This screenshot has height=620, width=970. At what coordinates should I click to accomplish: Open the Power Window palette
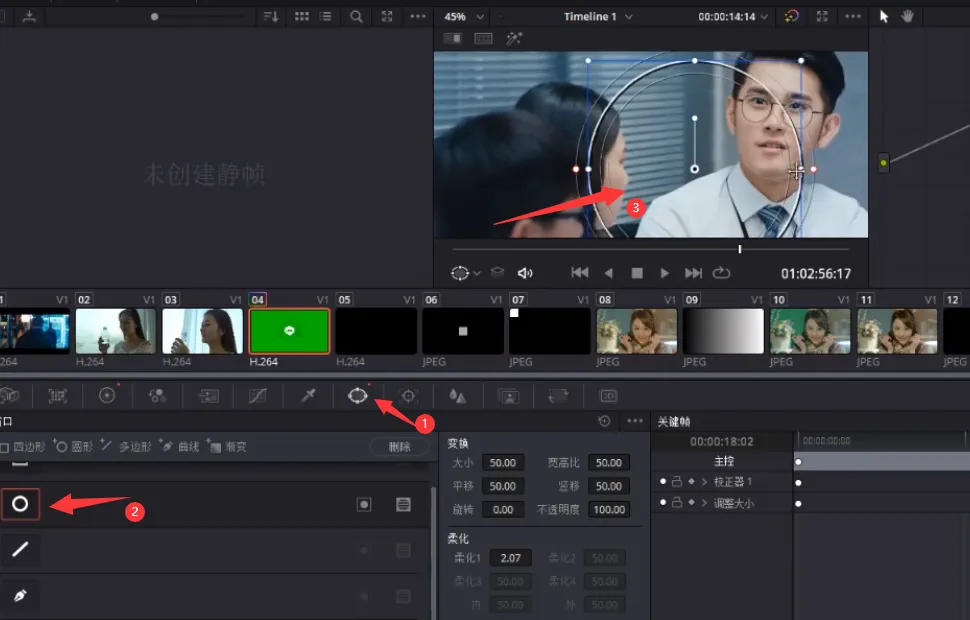(x=358, y=395)
